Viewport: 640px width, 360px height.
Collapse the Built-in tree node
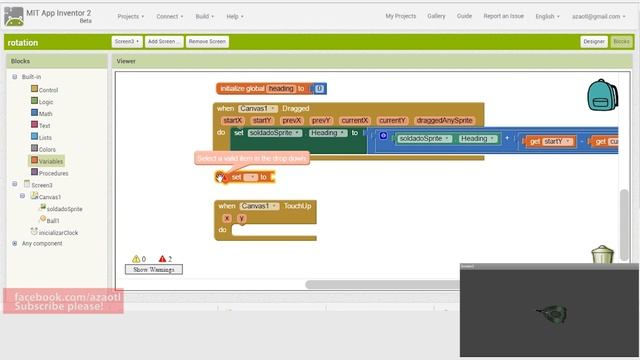click(15, 77)
